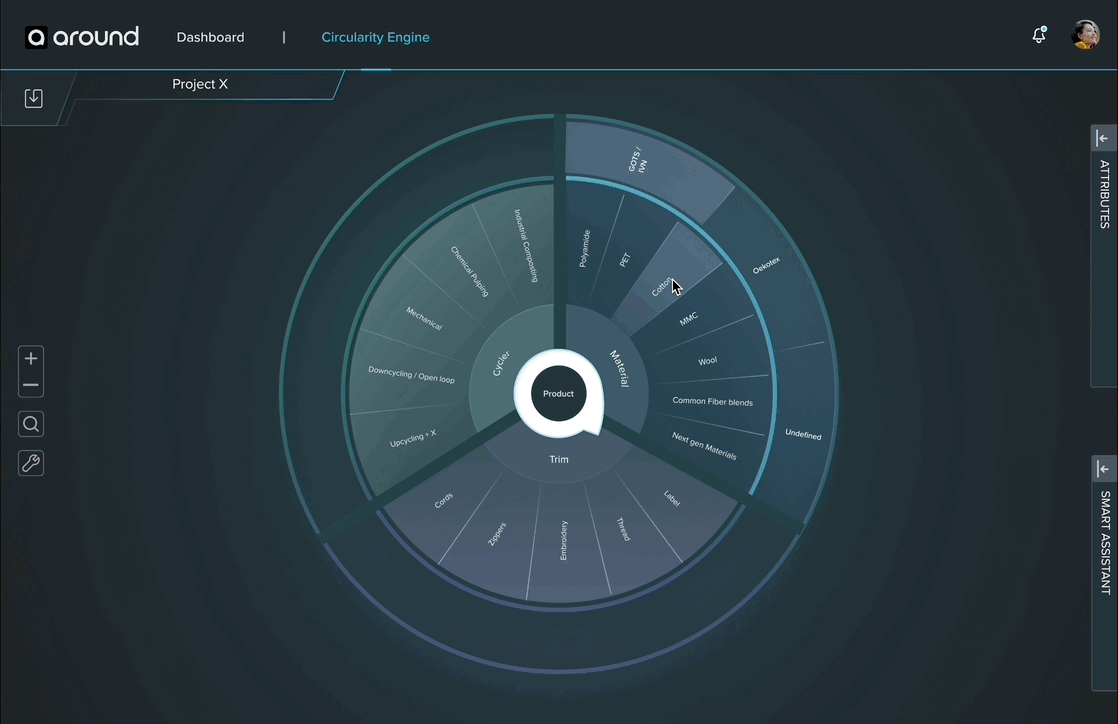Click the zoom in icon on the left
The image size is (1118, 724).
(30, 357)
